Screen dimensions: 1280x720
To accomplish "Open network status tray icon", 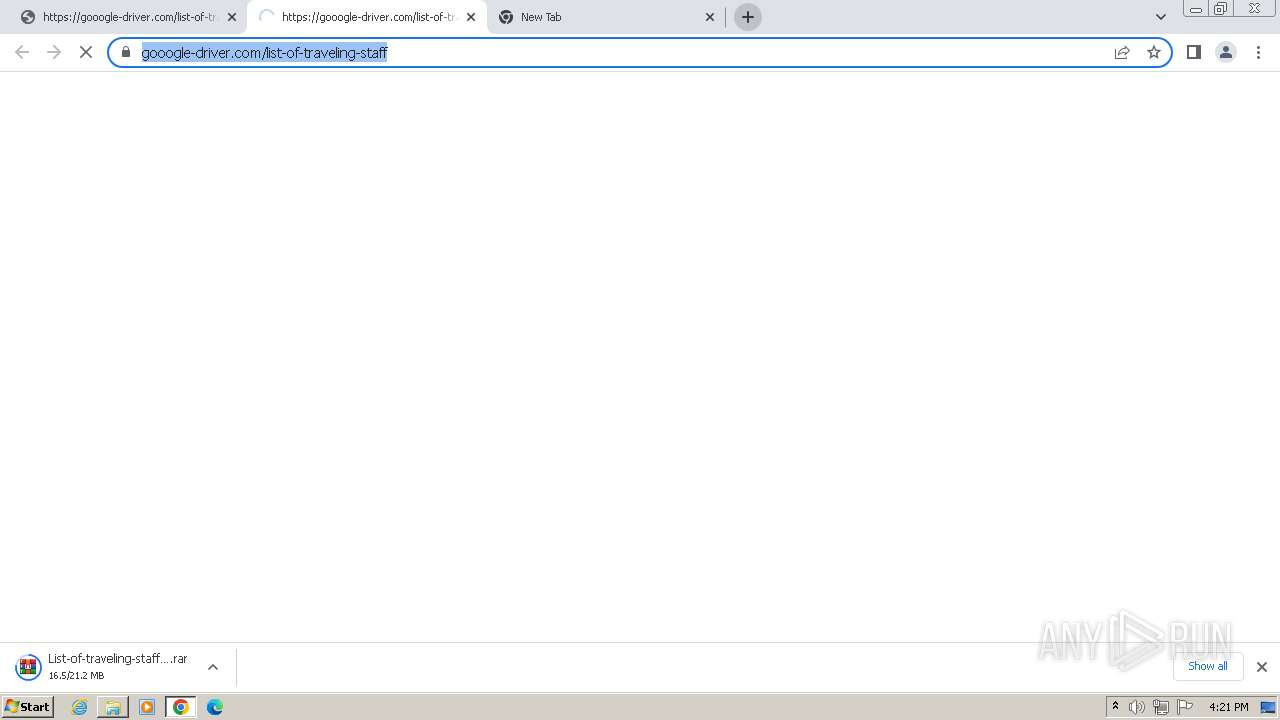I will click(x=1161, y=707).
